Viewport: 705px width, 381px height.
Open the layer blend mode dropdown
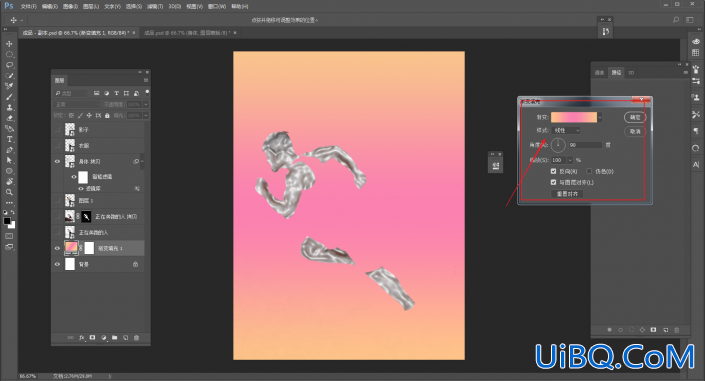point(76,104)
